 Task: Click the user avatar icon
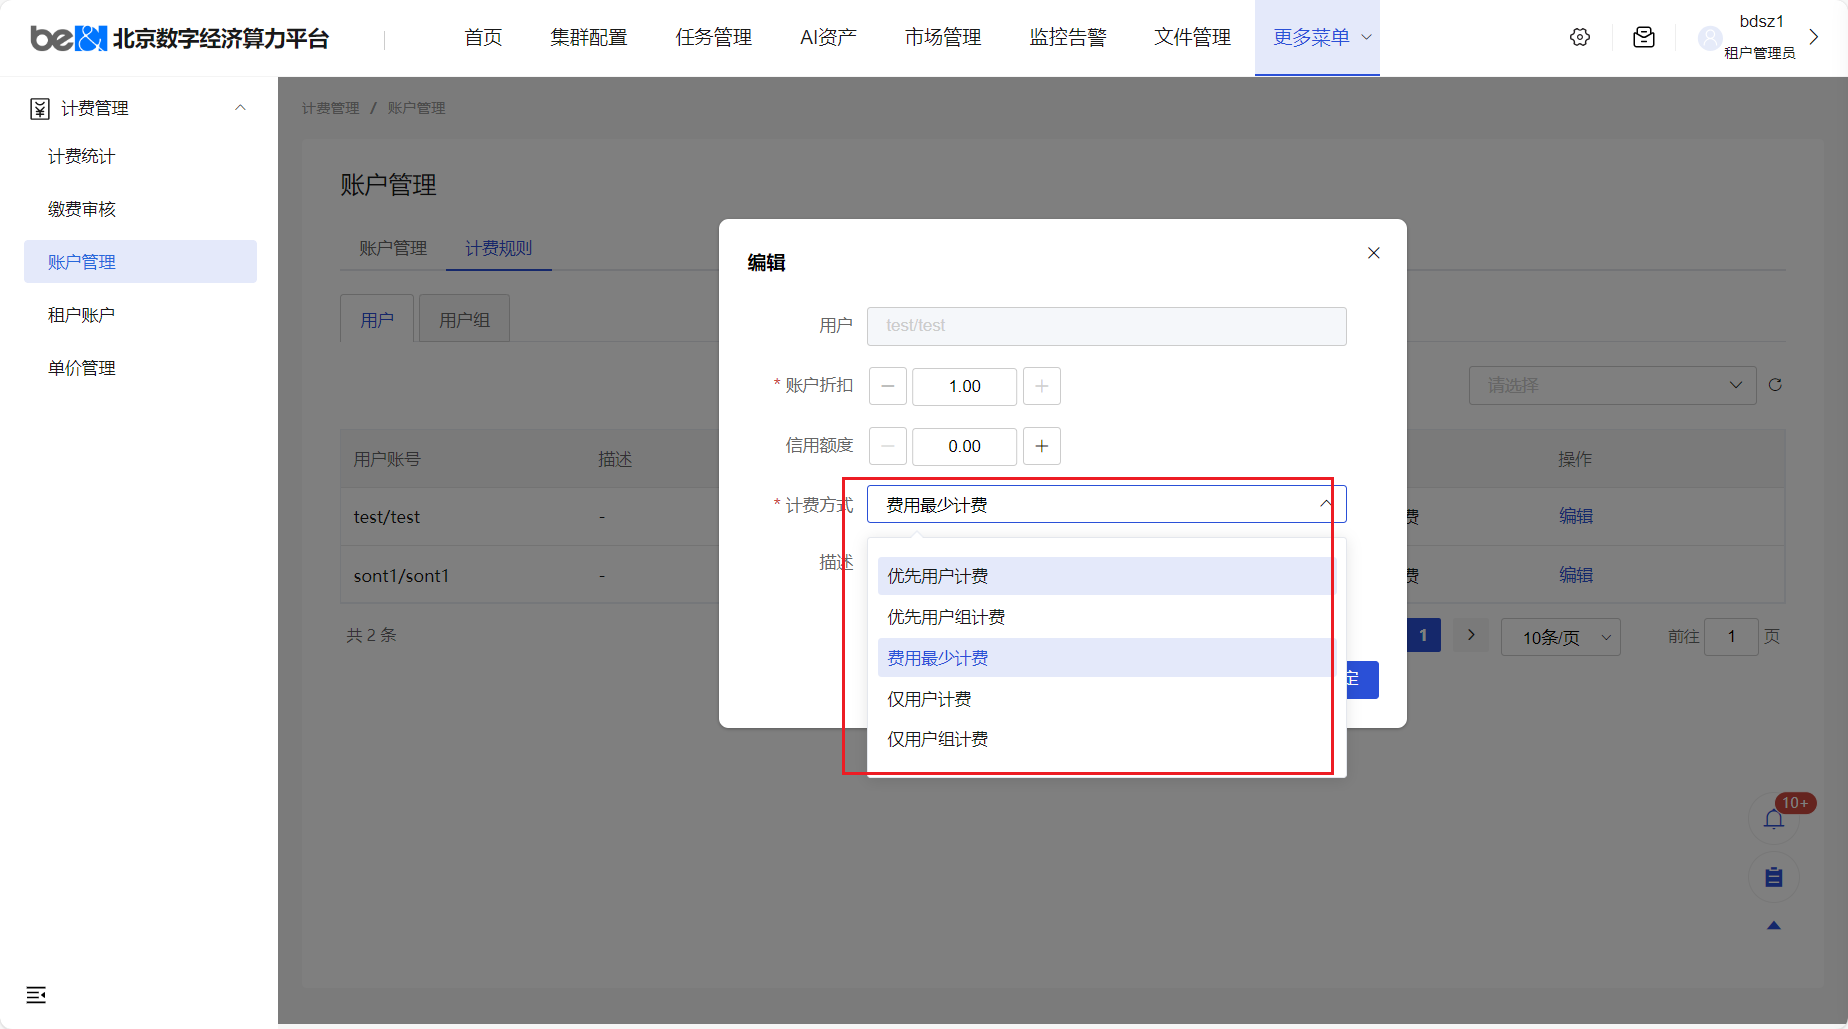pos(1710,38)
